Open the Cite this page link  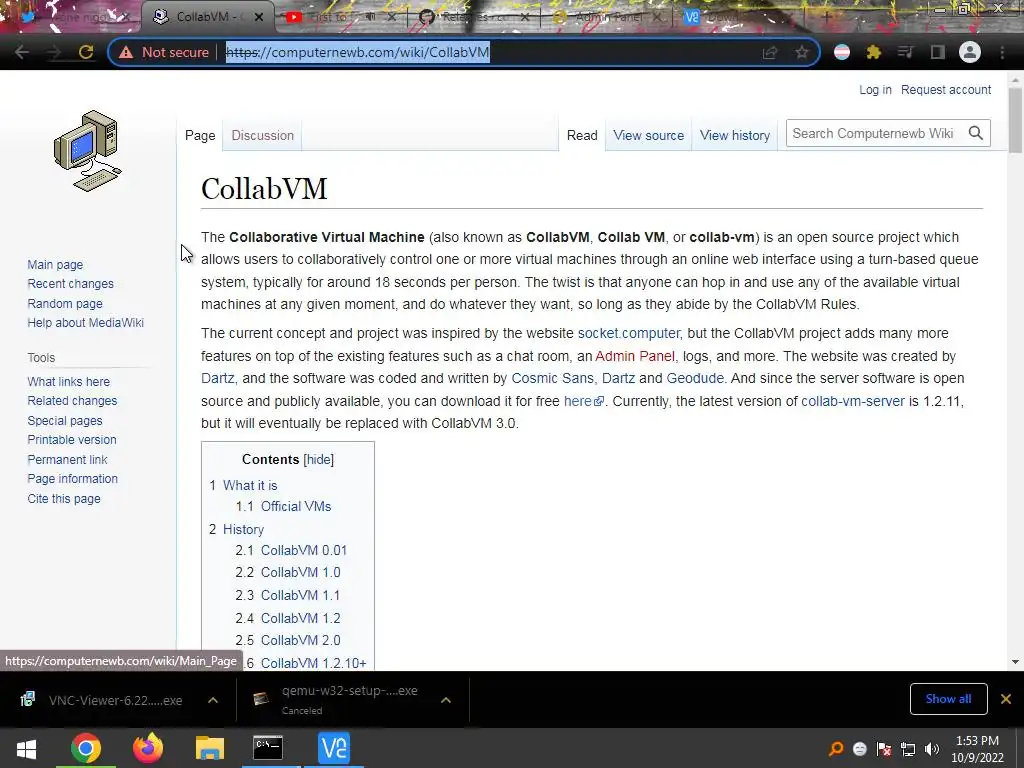64,498
